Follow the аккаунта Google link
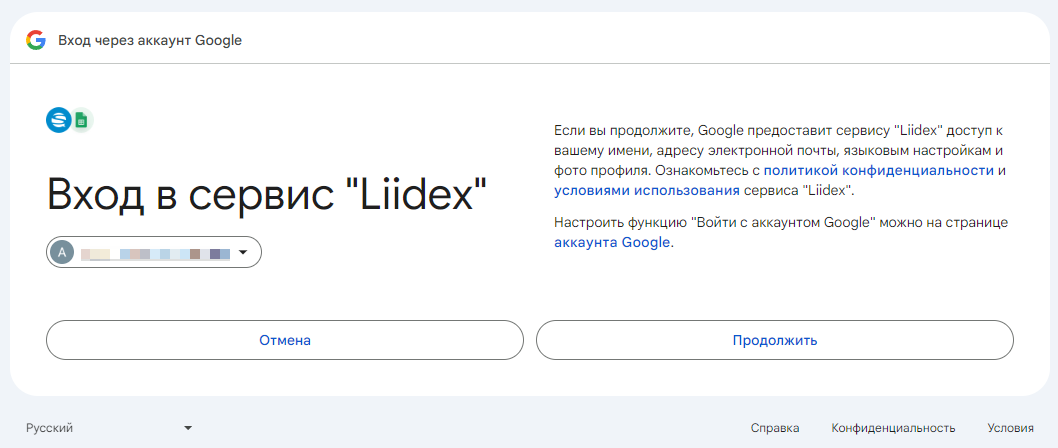The height and width of the screenshot is (448, 1058). point(612,242)
